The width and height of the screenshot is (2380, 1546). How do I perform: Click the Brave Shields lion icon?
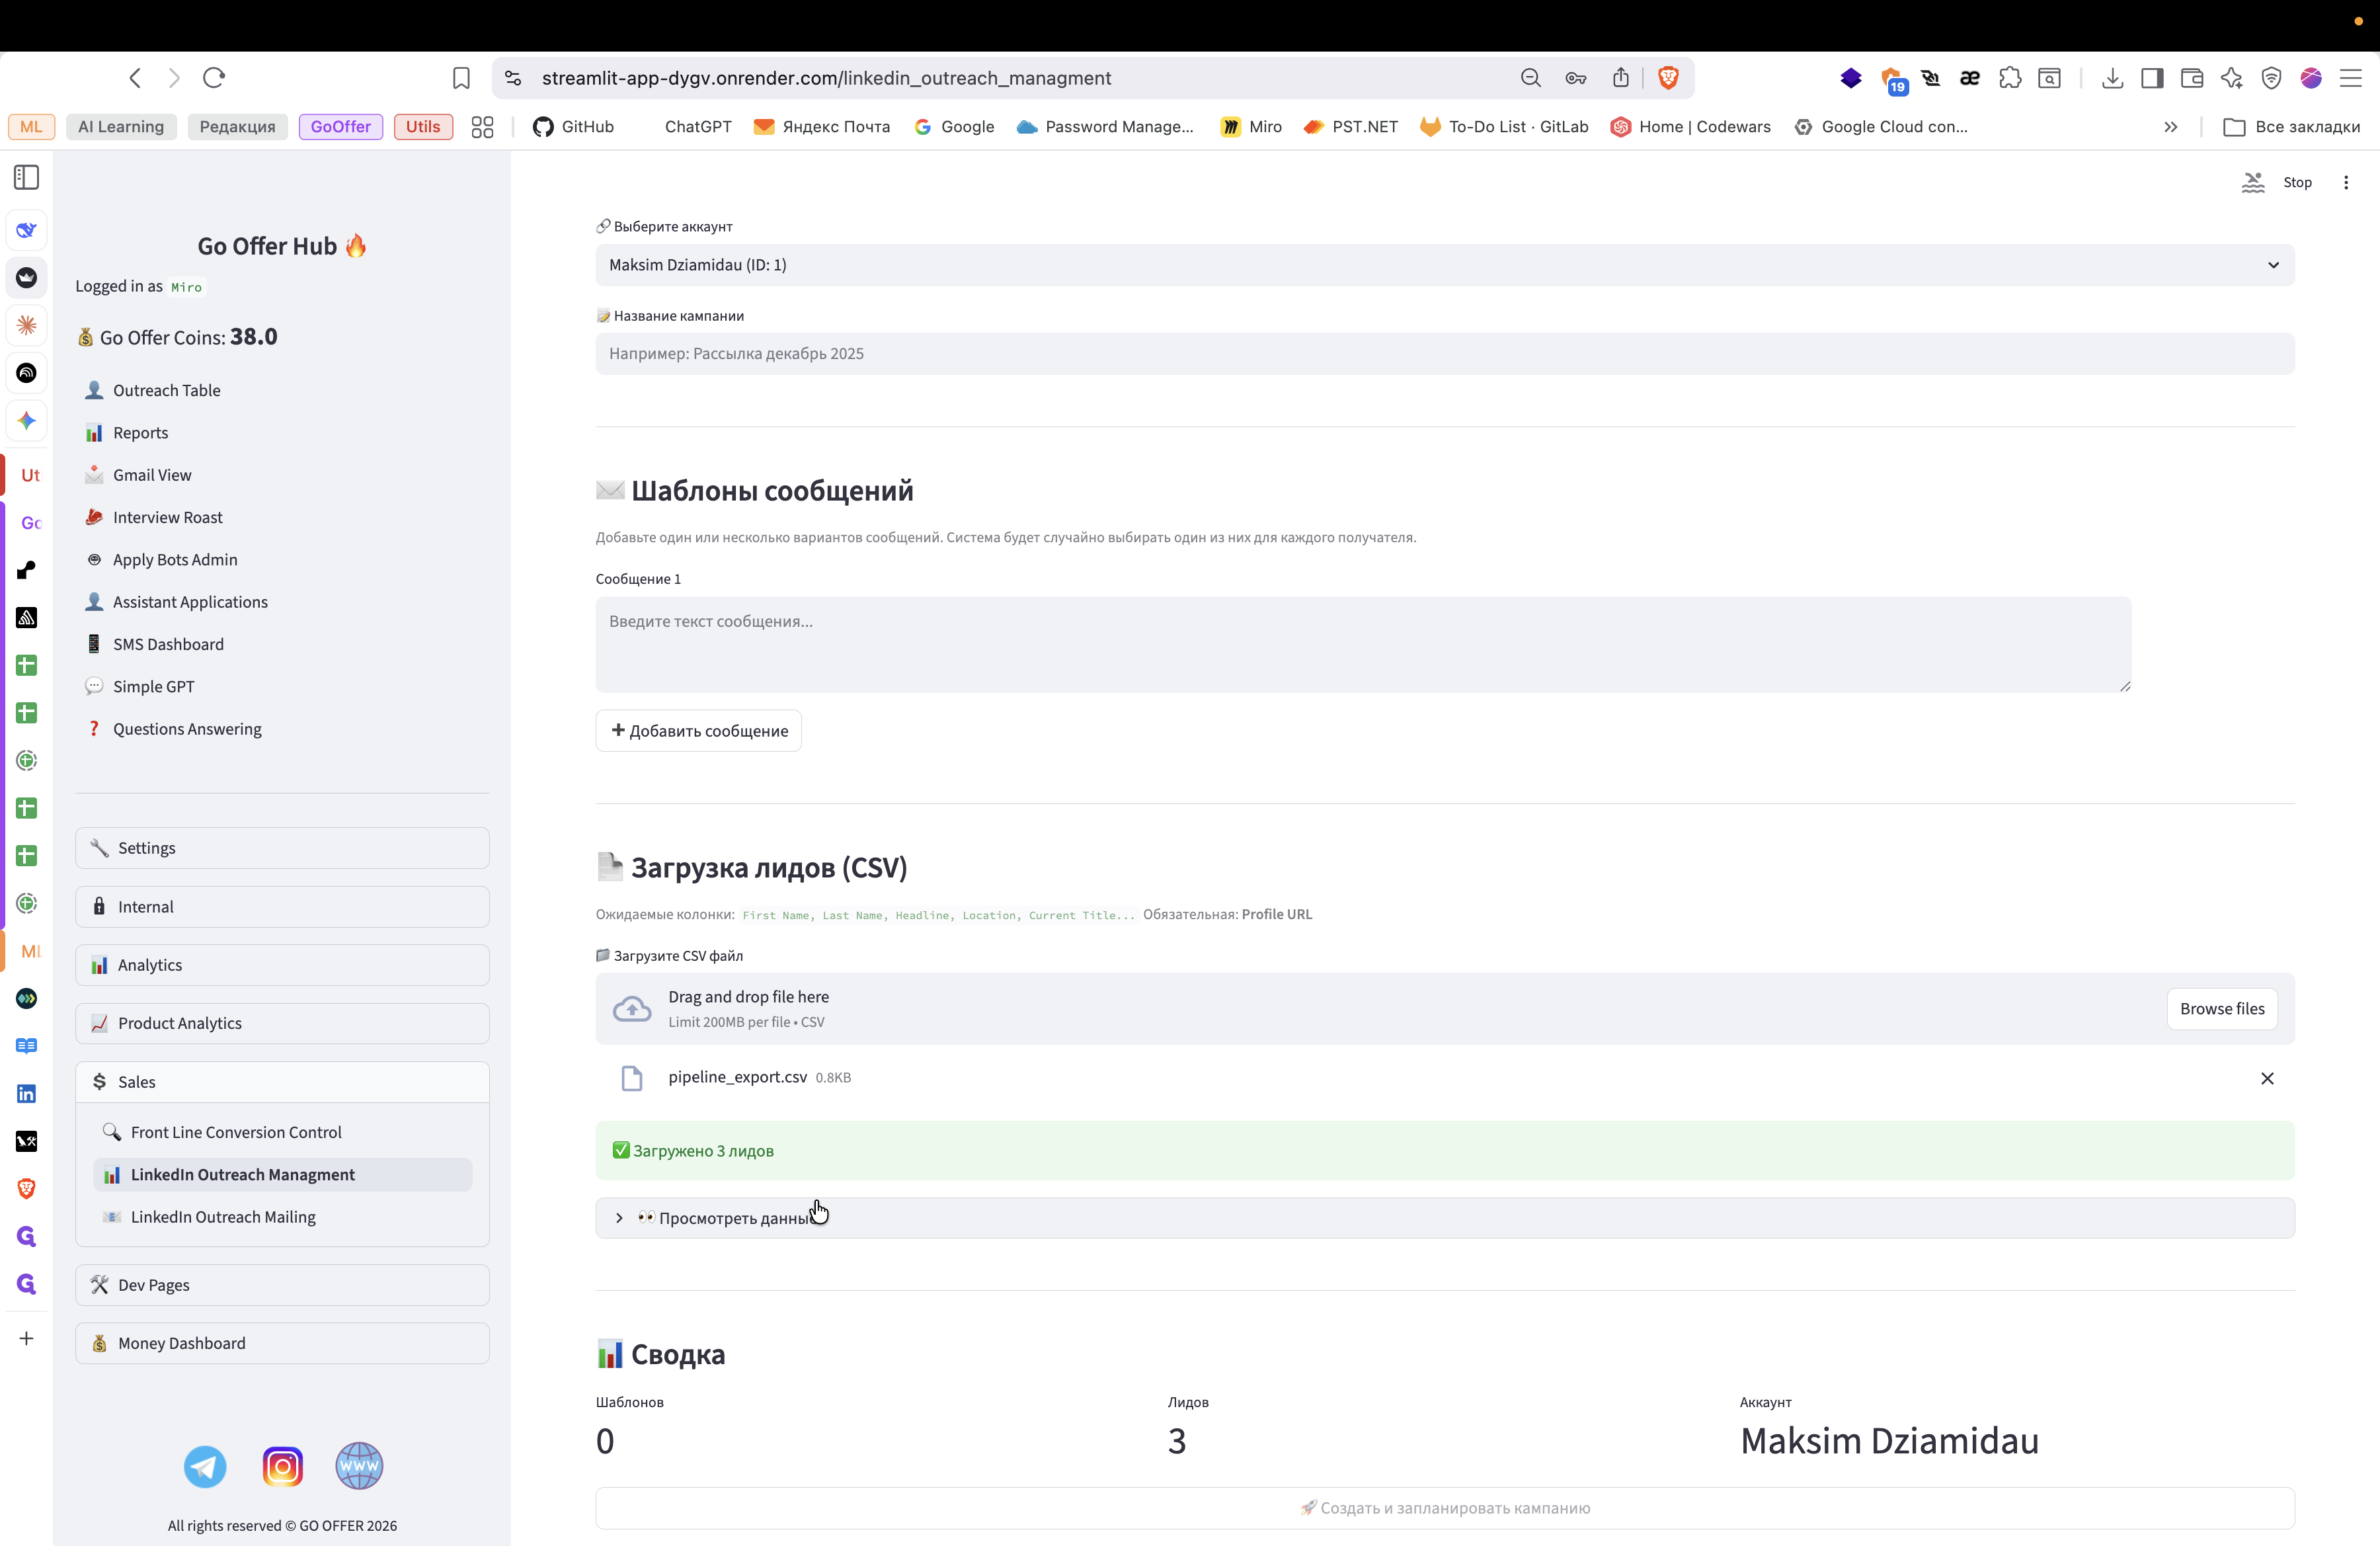pos(1668,78)
